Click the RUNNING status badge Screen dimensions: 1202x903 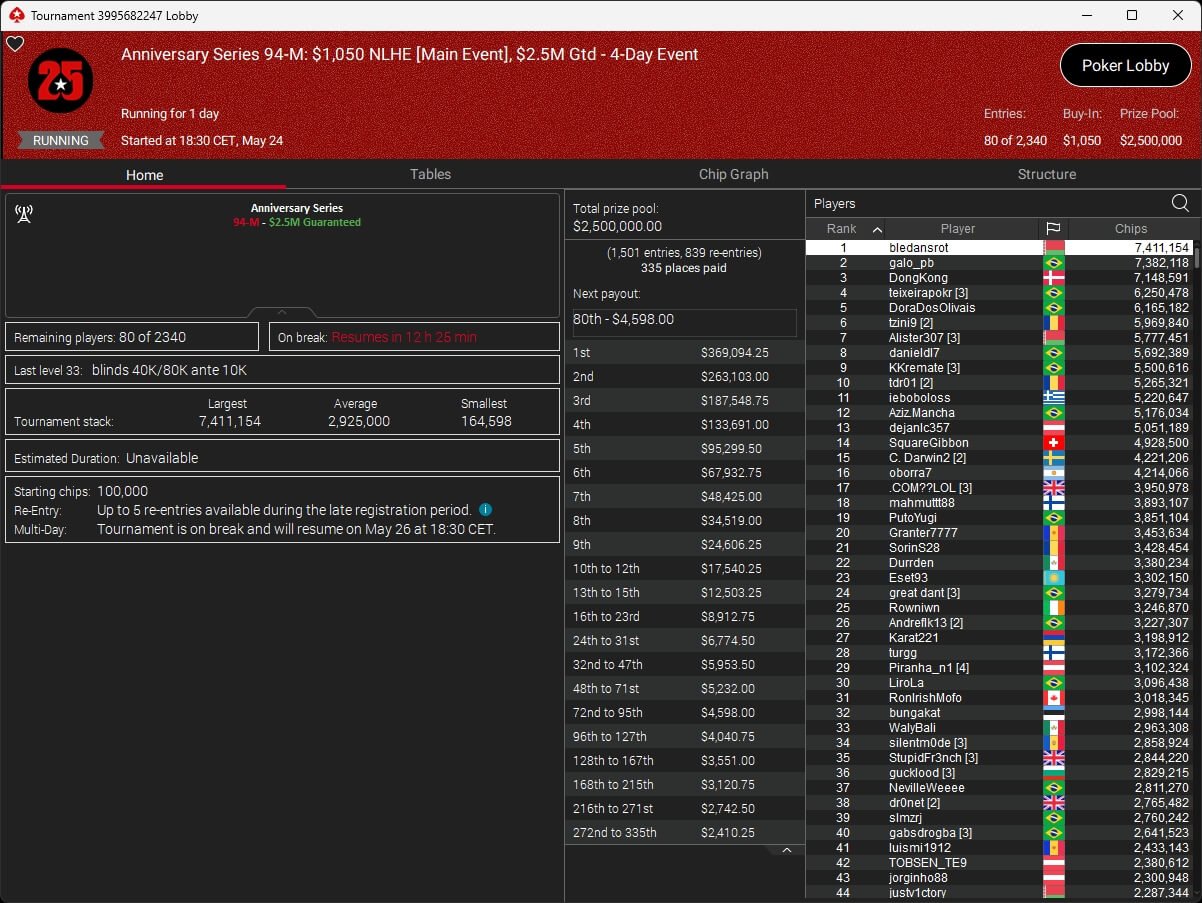[61, 140]
